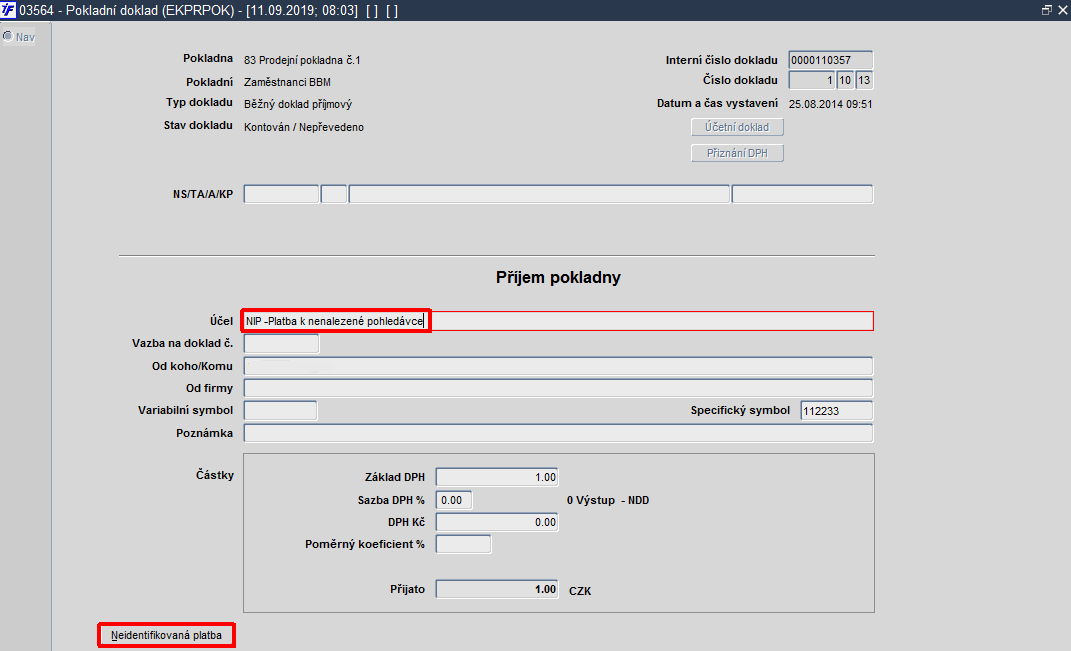This screenshot has height=651, width=1071.
Task: Click the application logo icon in title bar
Action: pos(8,10)
